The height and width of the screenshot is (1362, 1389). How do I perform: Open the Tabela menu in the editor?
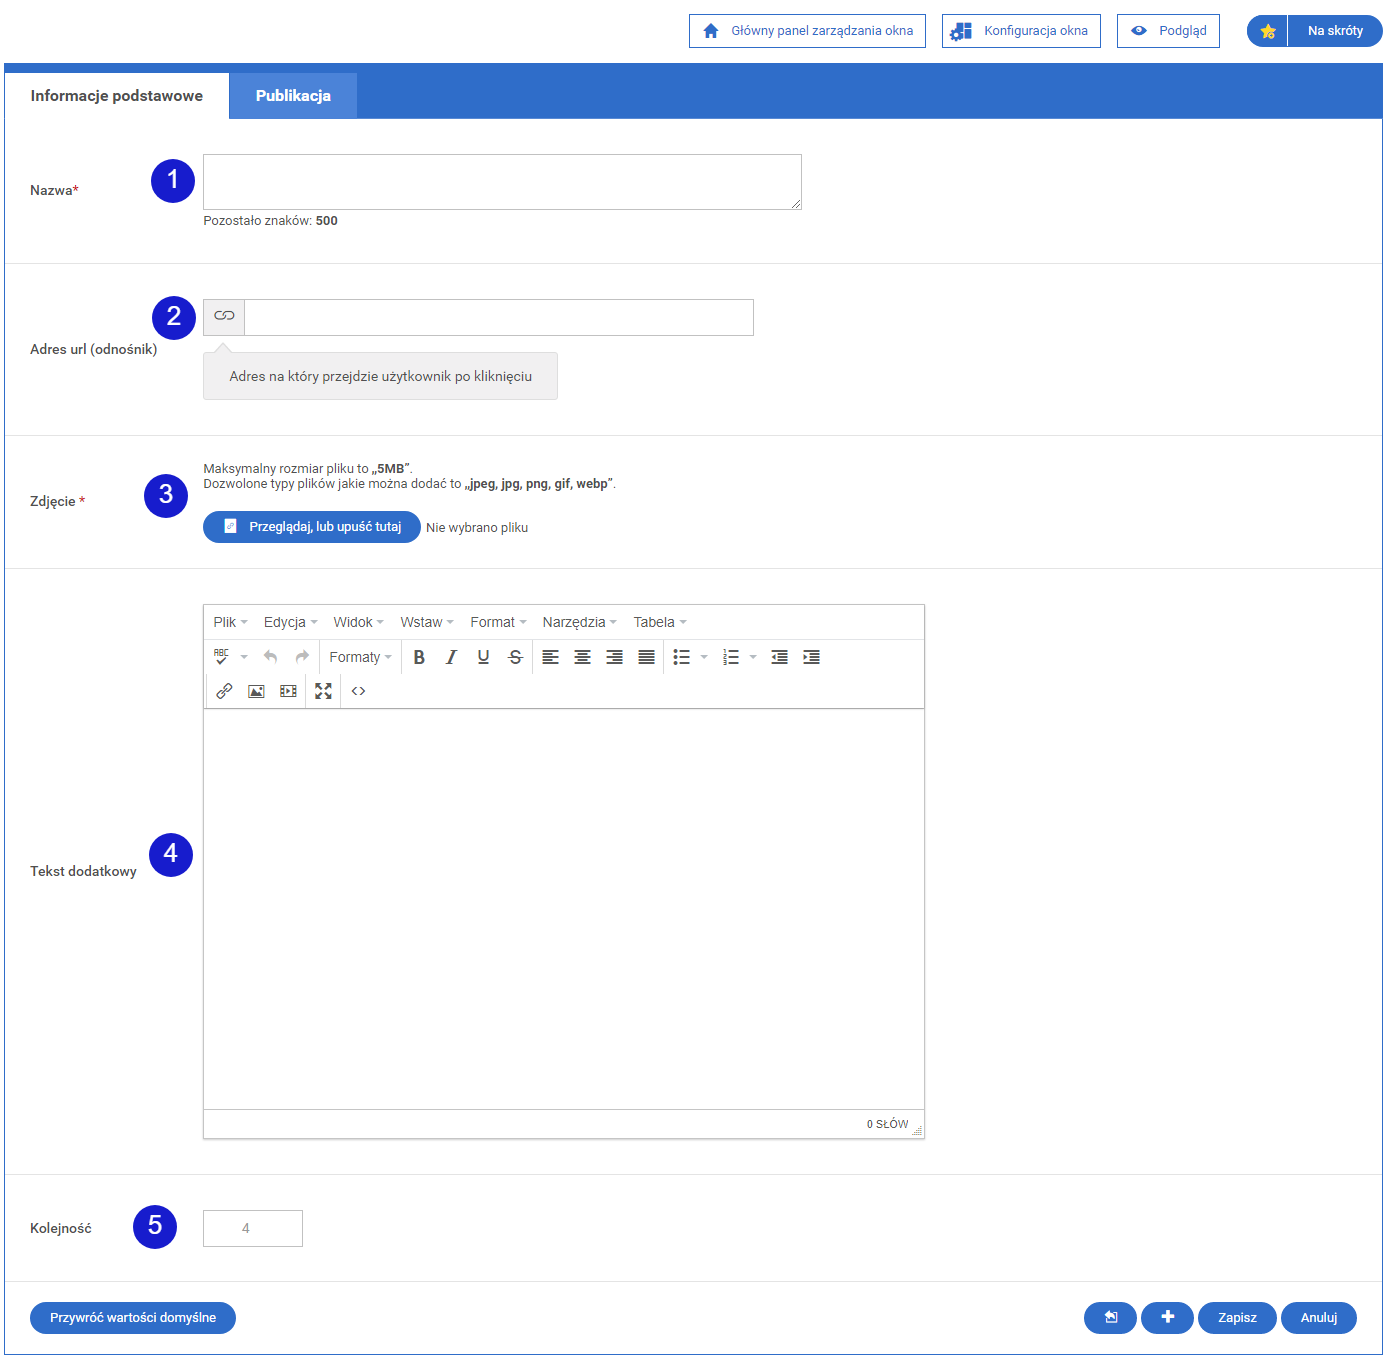tap(660, 622)
